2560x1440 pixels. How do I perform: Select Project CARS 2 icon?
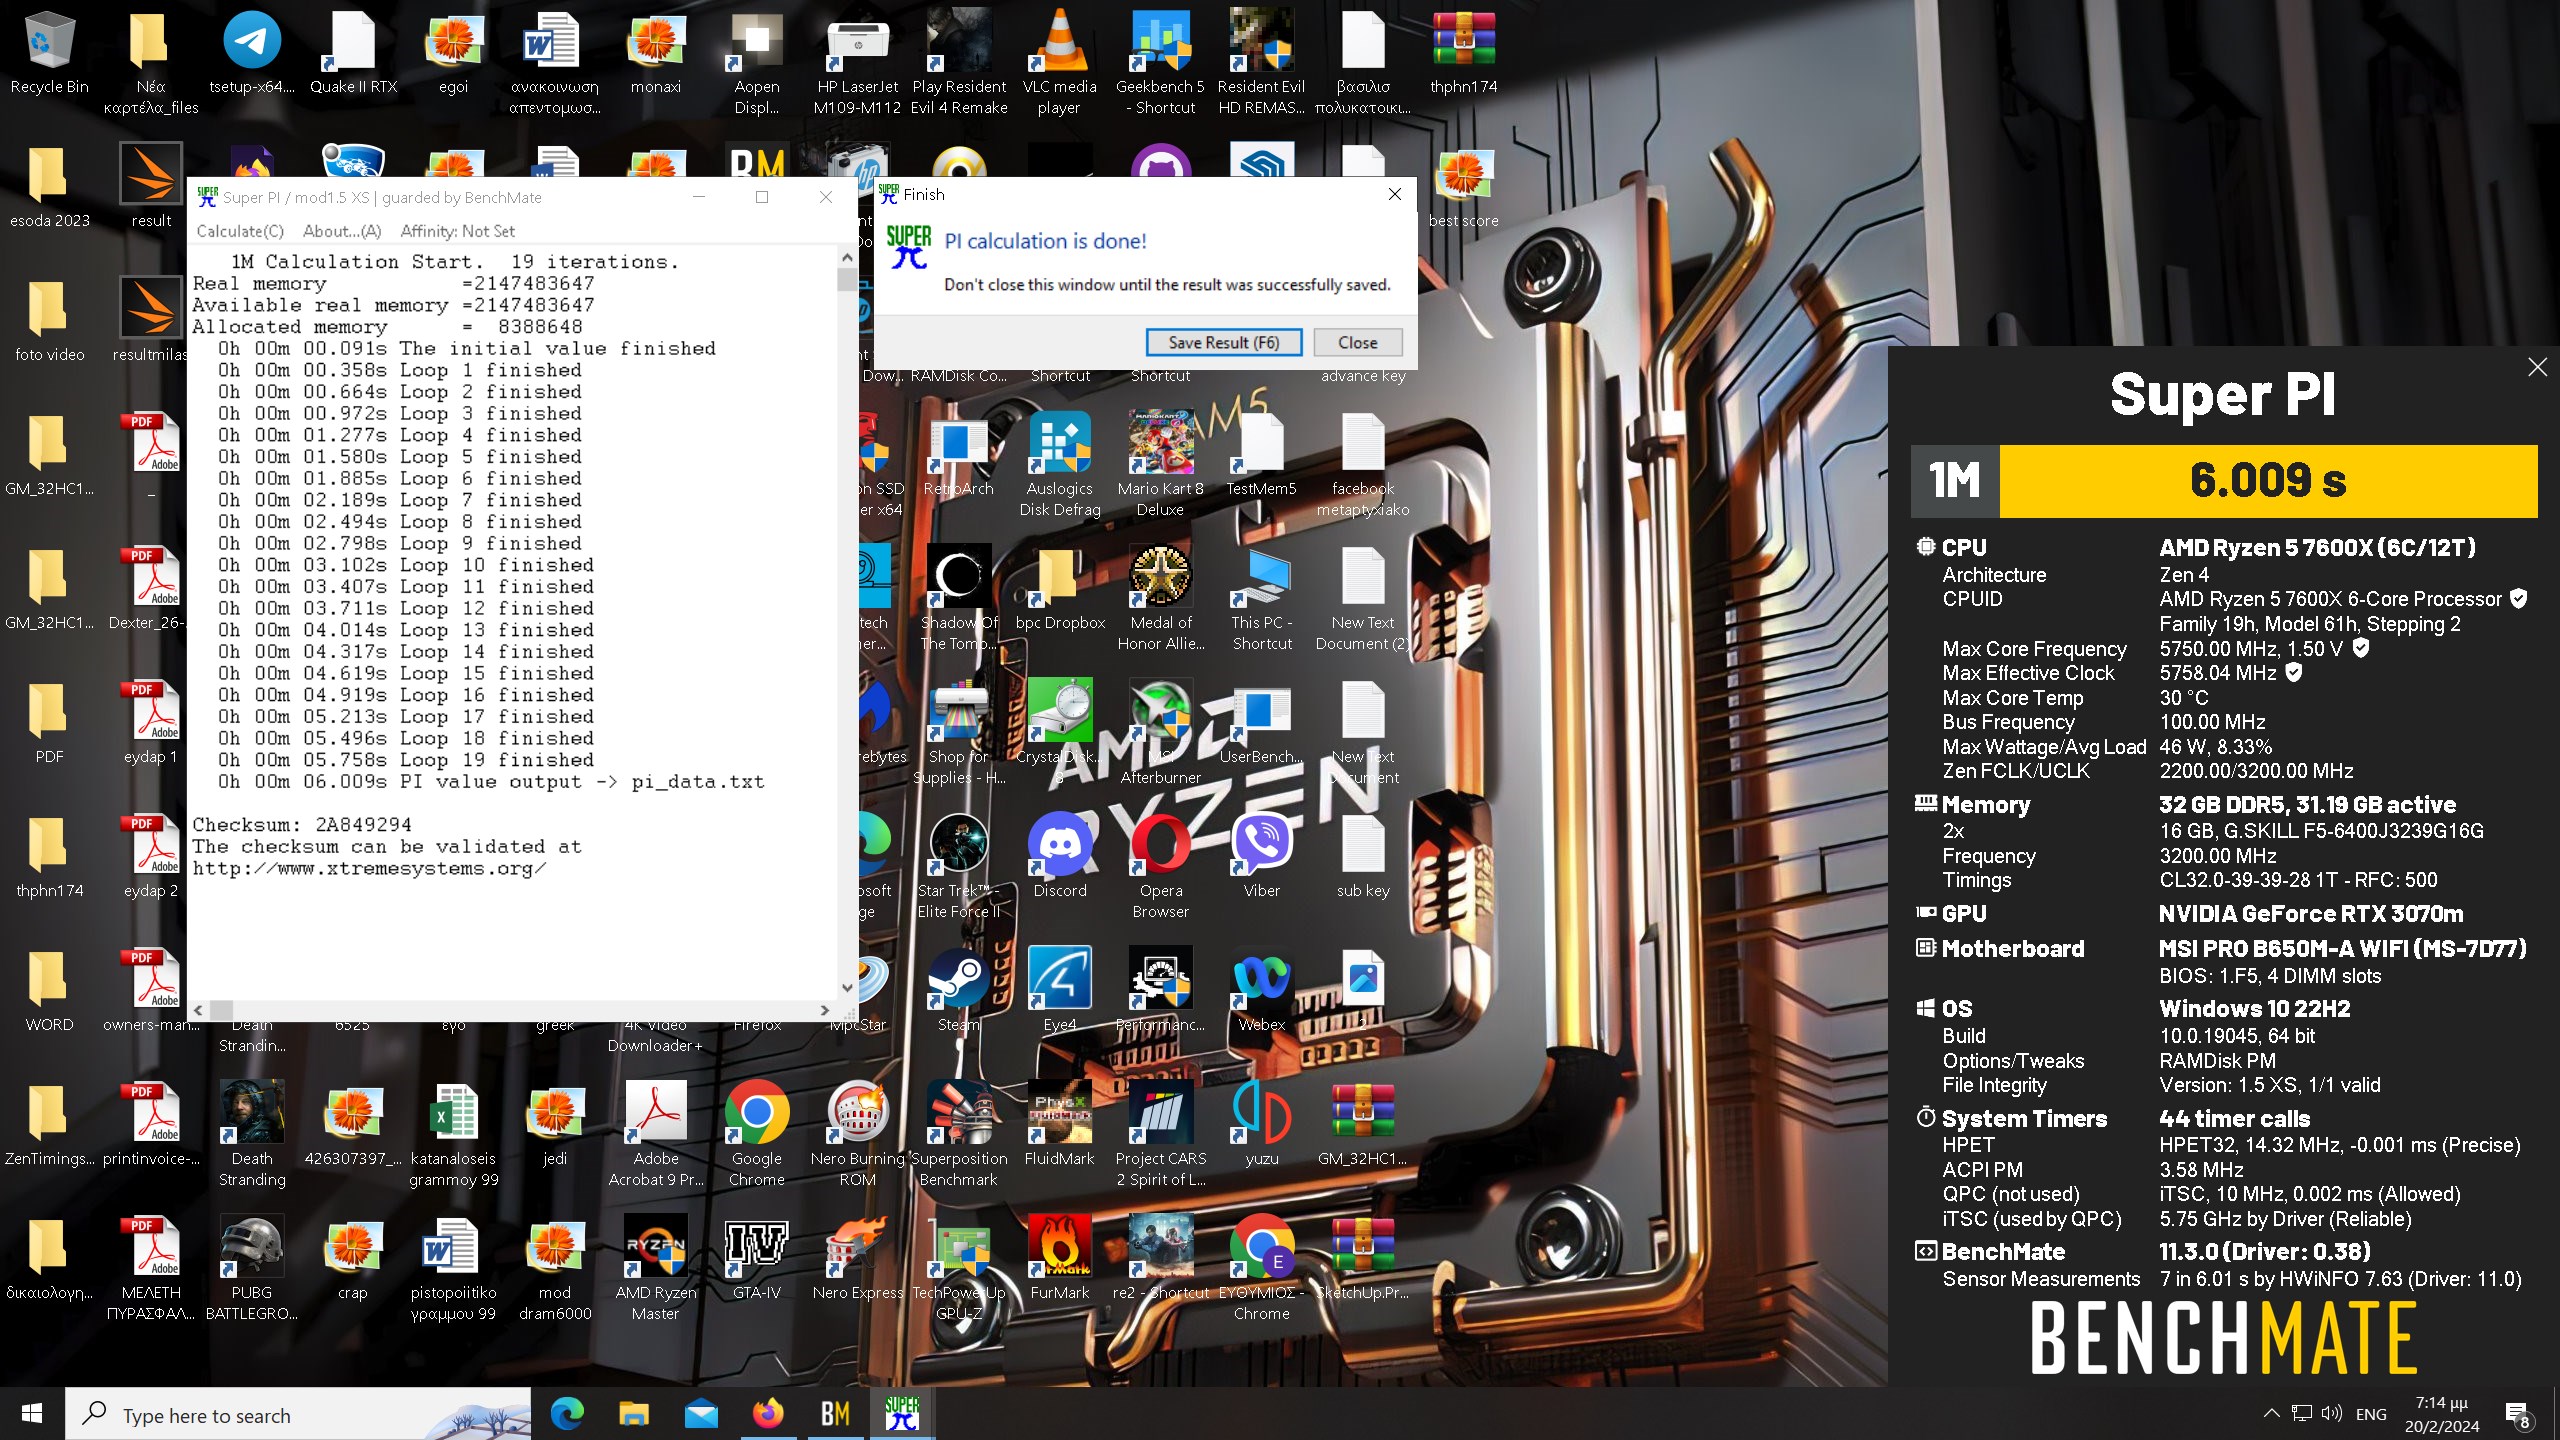pyautogui.click(x=1160, y=1135)
